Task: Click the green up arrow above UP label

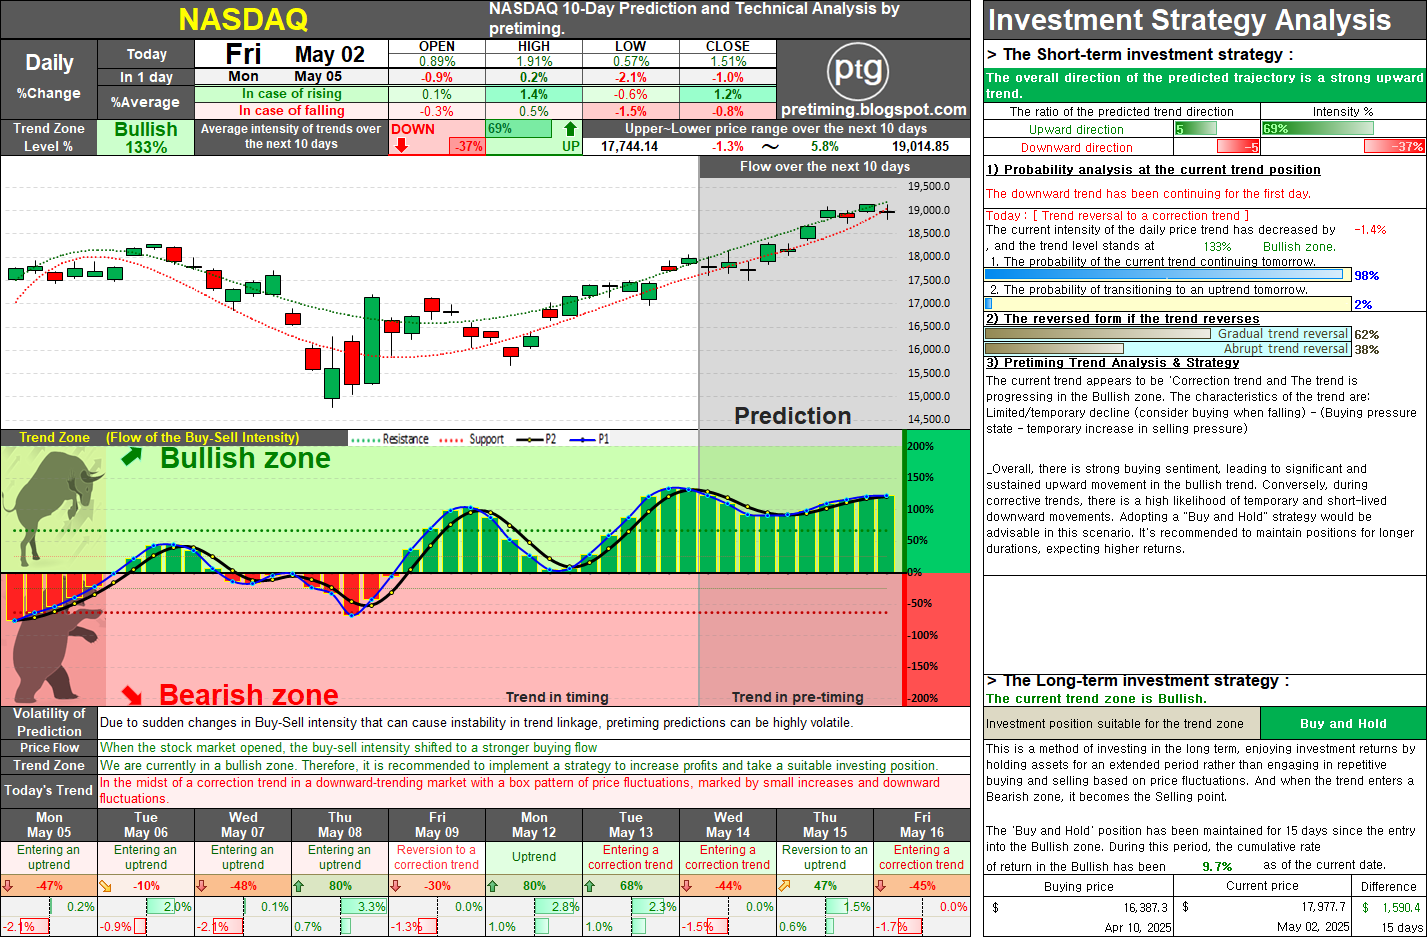Action: pyautogui.click(x=570, y=128)
